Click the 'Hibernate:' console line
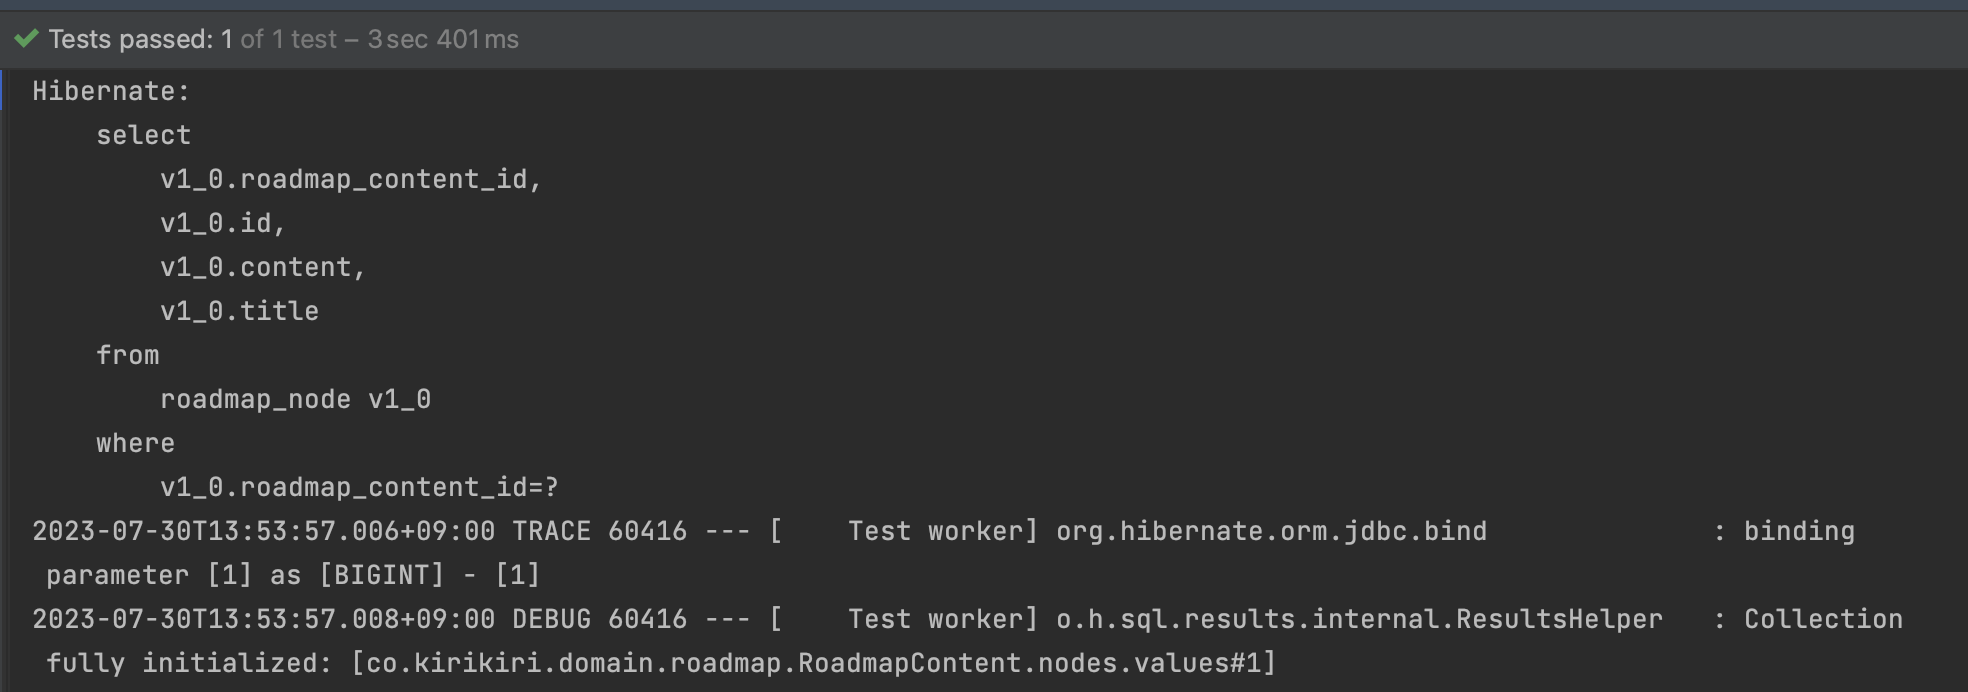Image resolution: width=1968 pixels, height=692 pixels. [111, 91]
